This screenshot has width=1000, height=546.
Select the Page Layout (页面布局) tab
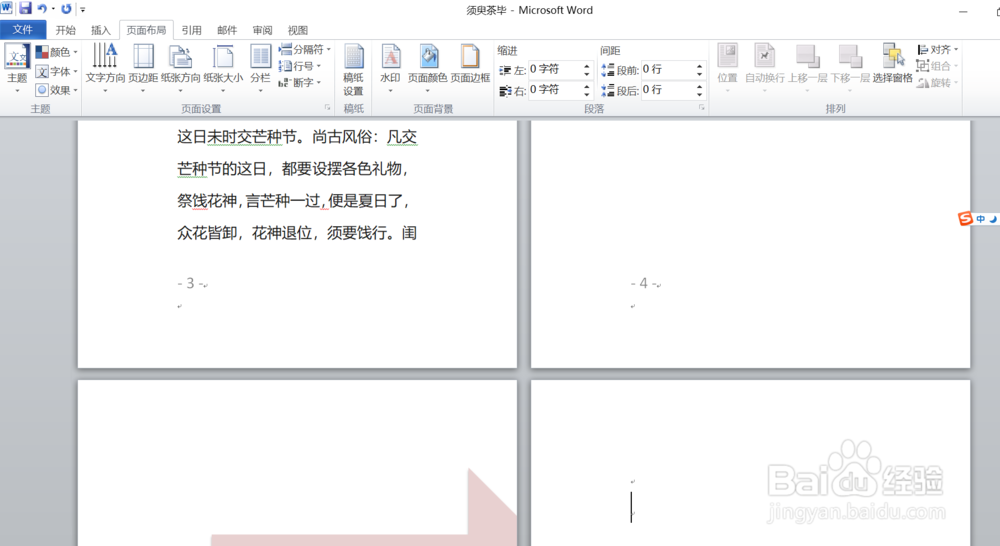pyautogui.click(x=146, y=30)
